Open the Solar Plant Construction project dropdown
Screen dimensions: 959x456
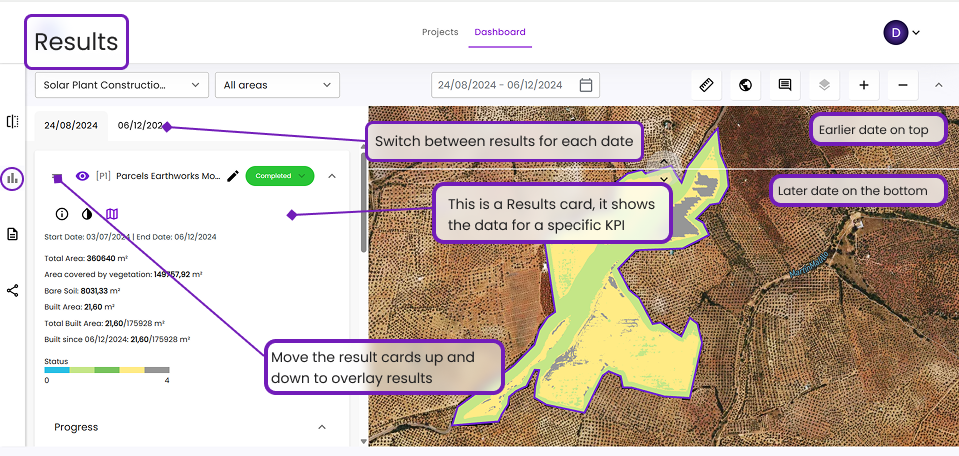[122, 85]
